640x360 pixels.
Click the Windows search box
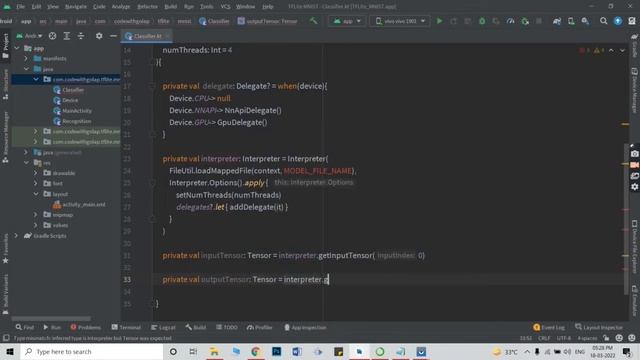(91, 351)
